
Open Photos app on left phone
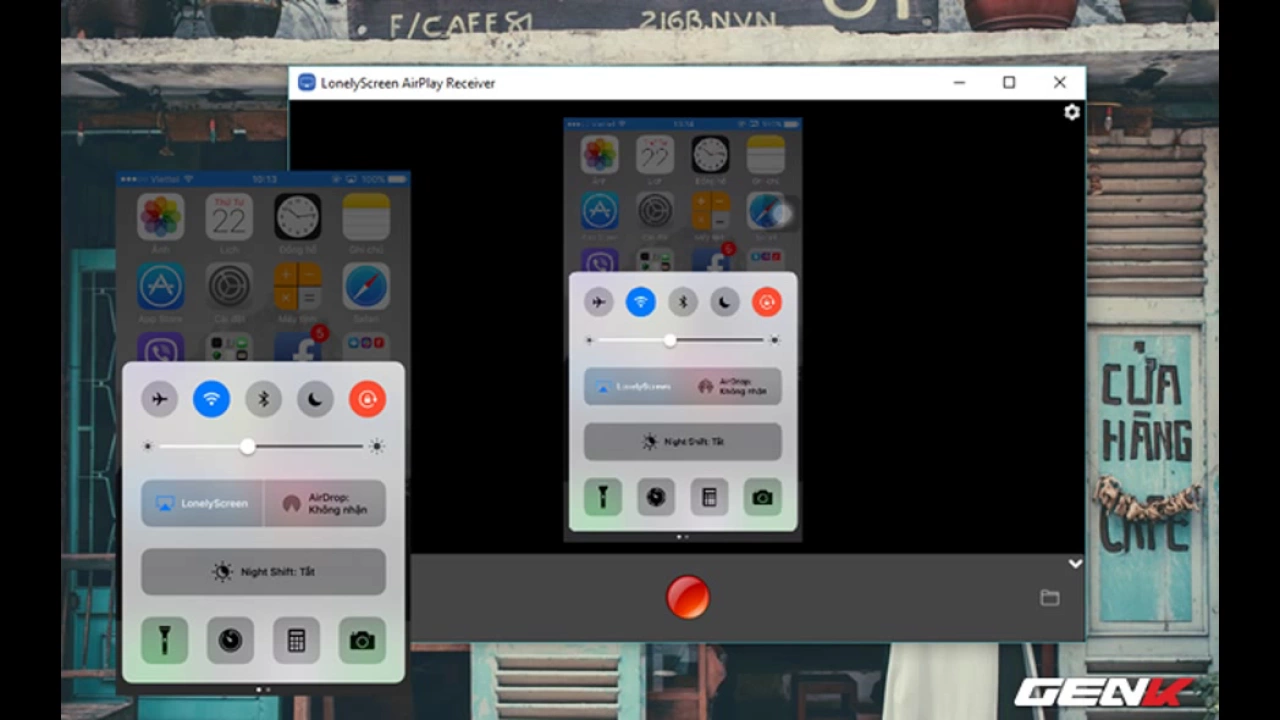[160, 217]
